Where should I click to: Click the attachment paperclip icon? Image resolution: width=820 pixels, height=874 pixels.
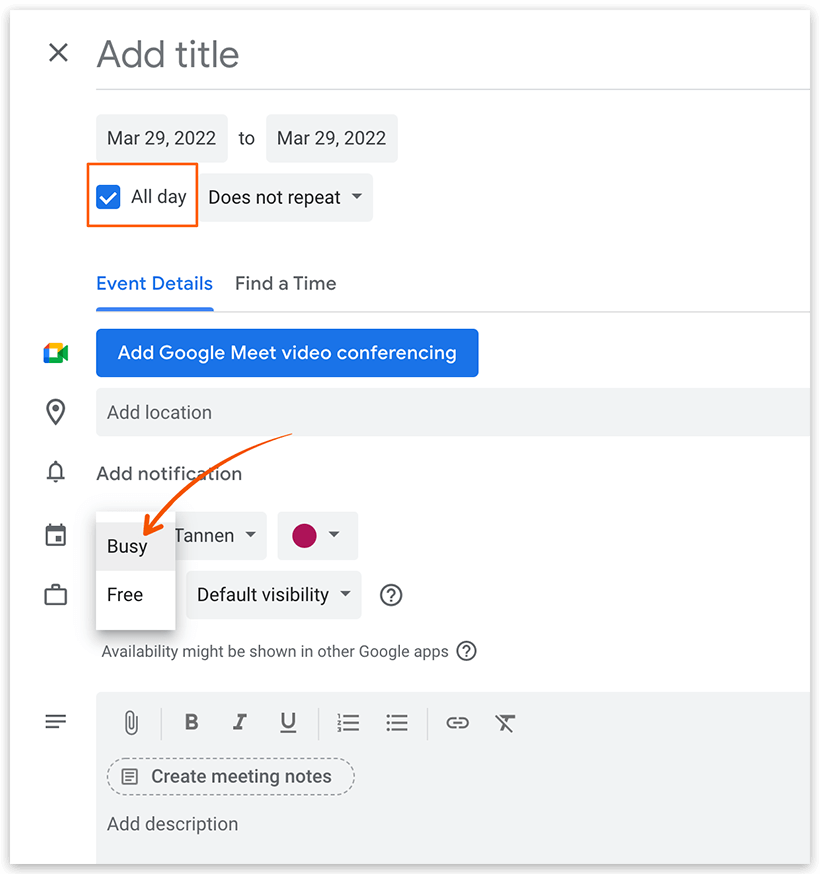click(x=130, y=722)
